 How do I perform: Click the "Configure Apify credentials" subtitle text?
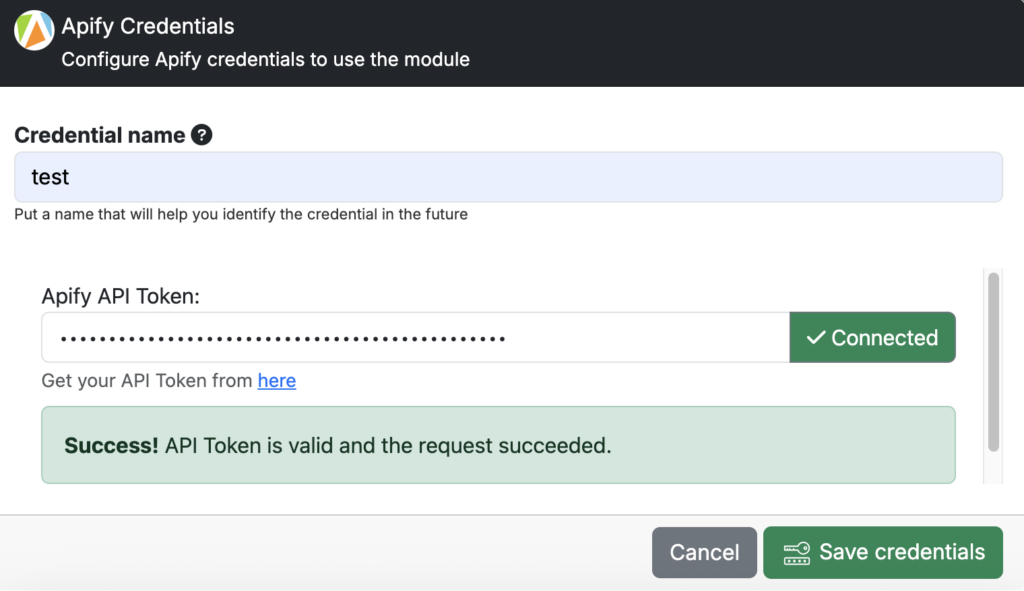[265, 59]
